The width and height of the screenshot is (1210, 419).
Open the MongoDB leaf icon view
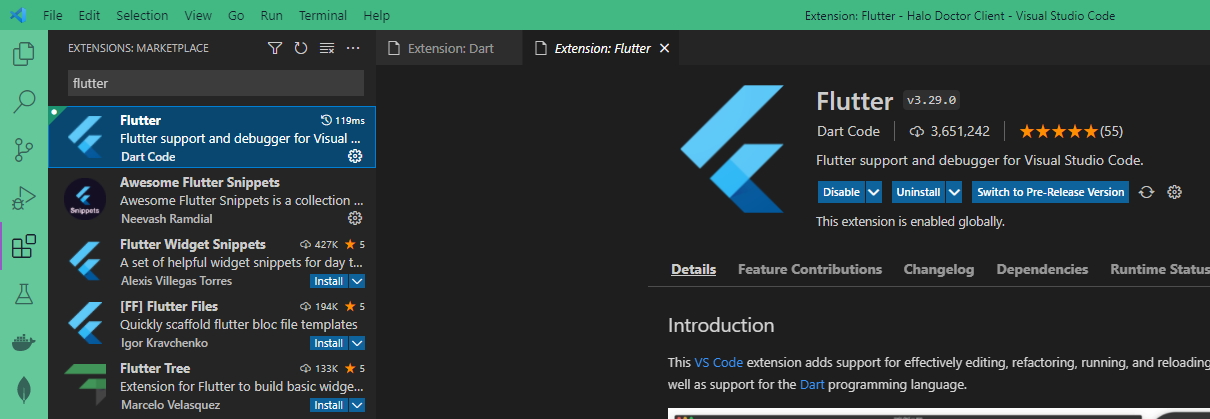[23, 389]
